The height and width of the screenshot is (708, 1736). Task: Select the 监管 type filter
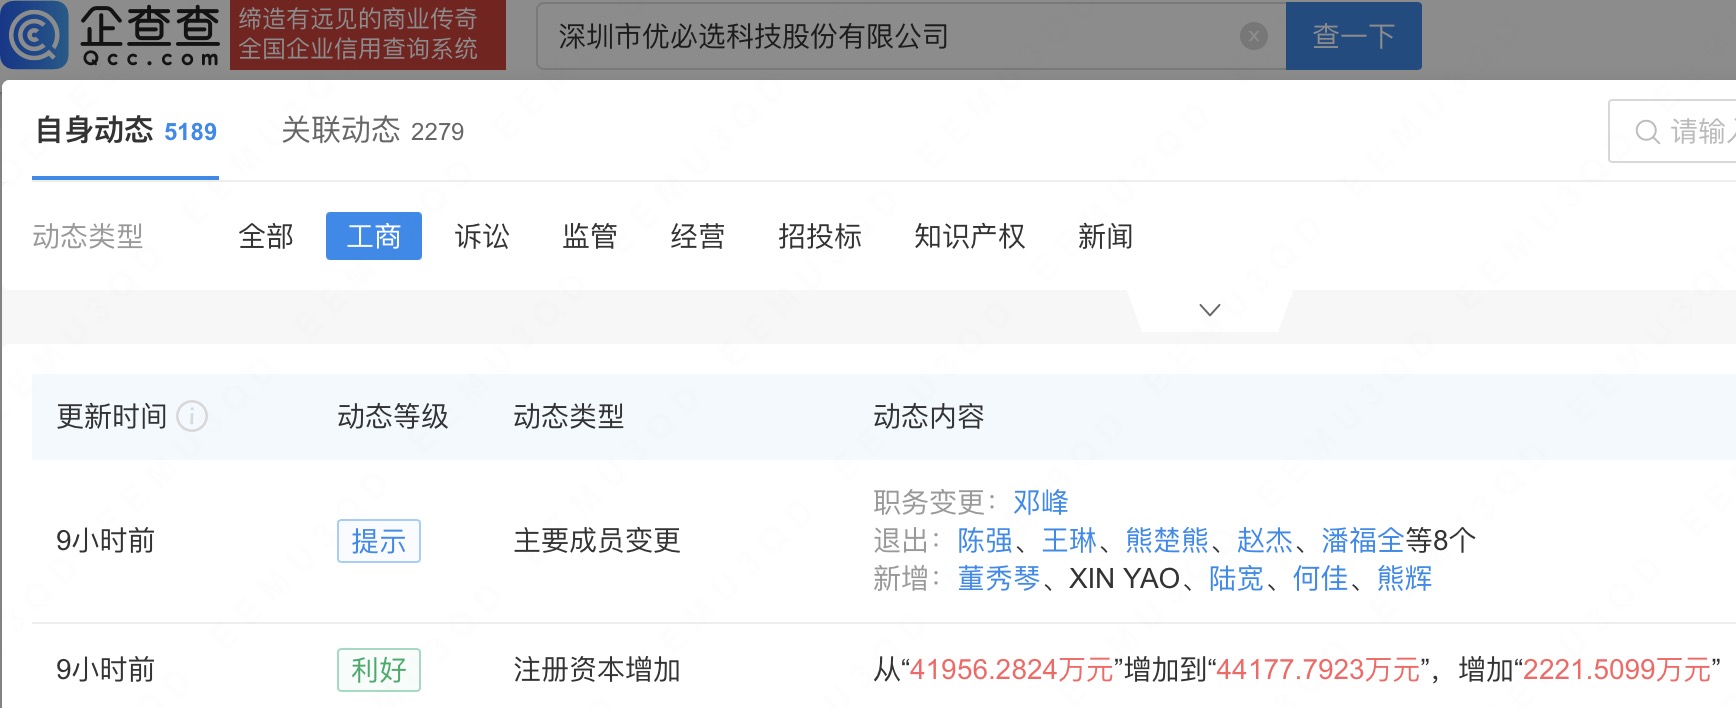point(590,236)
